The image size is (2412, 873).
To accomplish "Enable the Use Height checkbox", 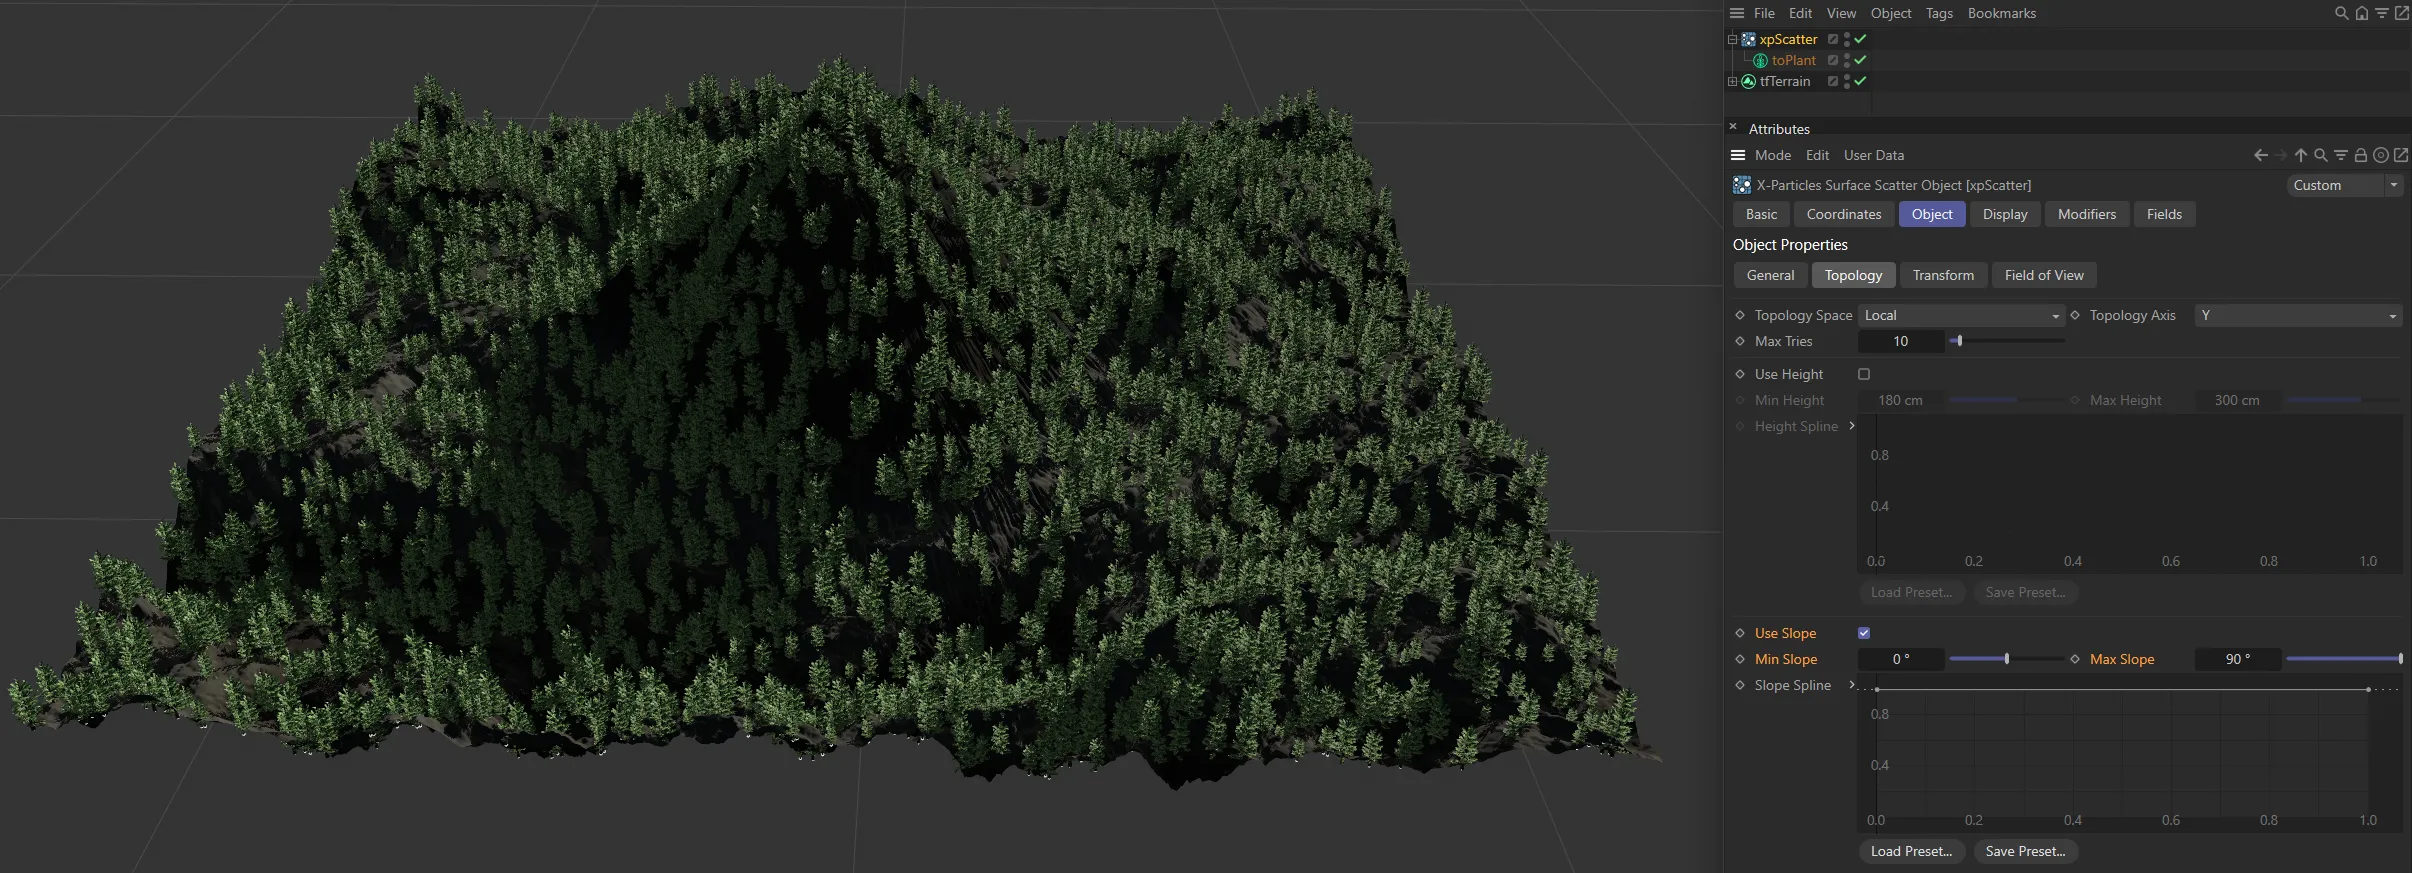I will tap(1864, 374).
